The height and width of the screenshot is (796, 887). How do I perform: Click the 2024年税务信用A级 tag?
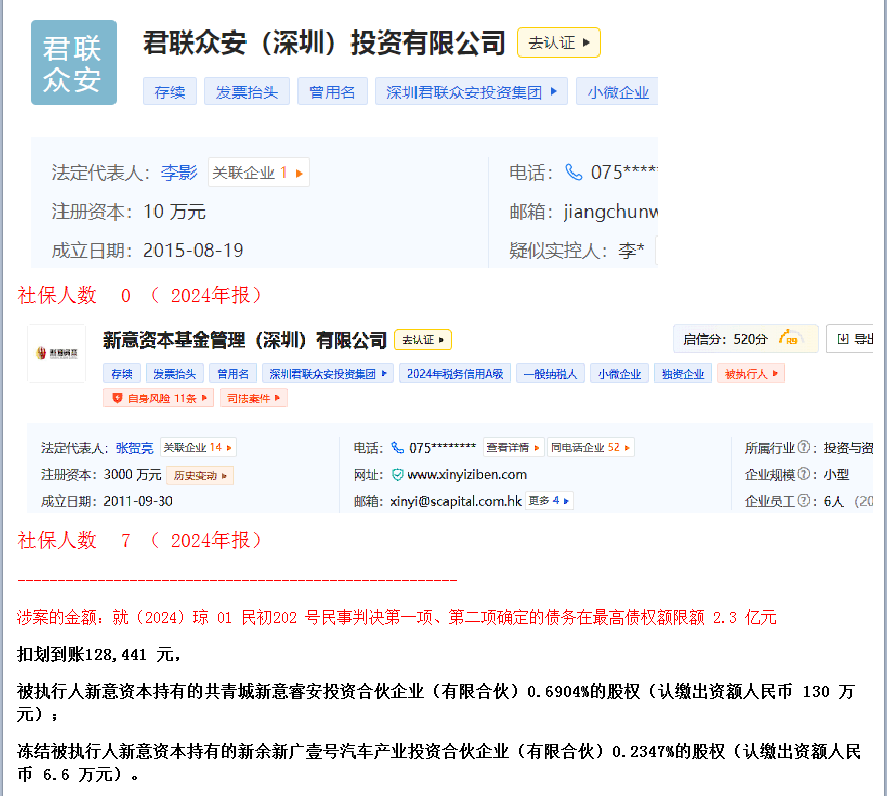pos(455,373)
